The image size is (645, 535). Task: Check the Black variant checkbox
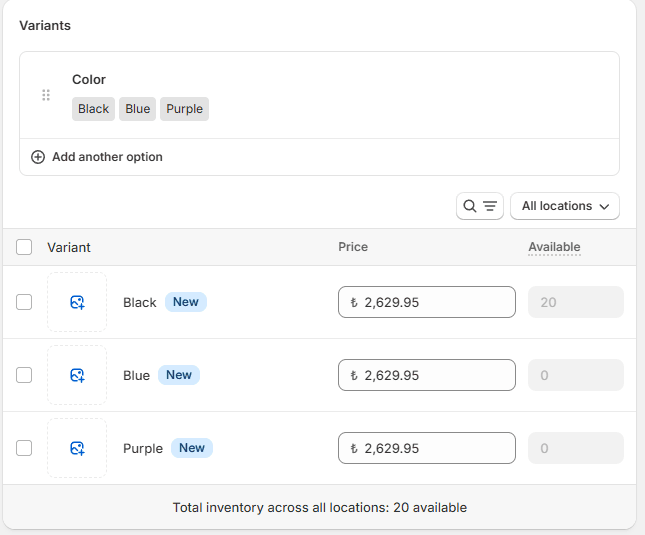[x=24, y=302]
